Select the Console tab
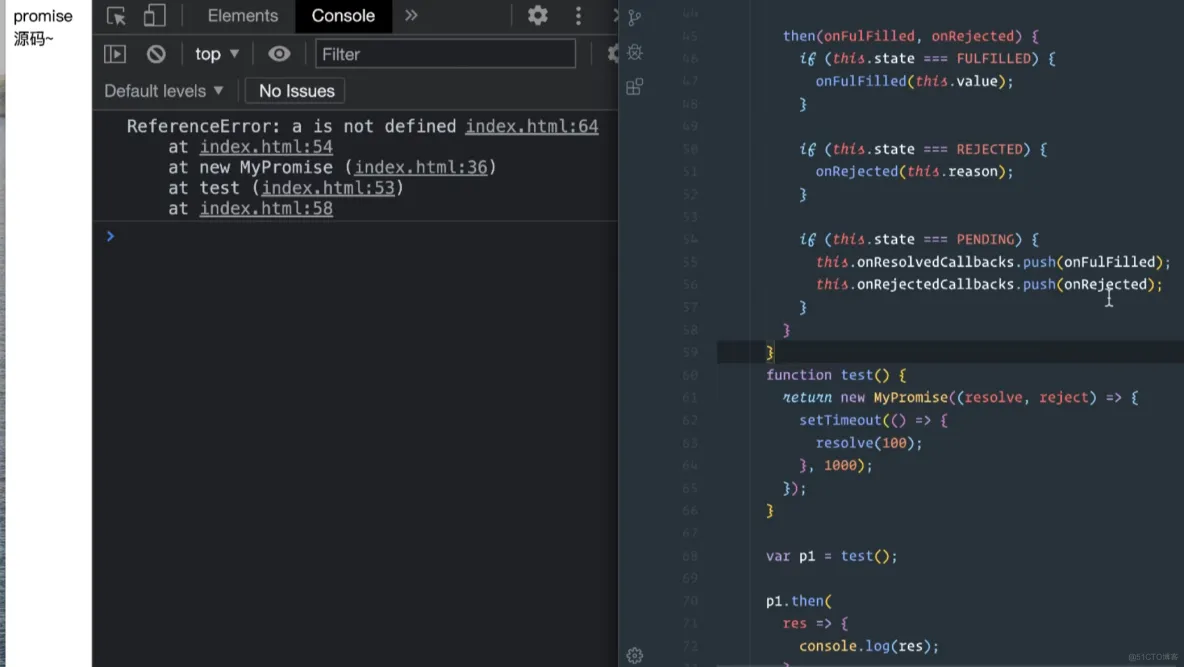This screenshot has width=1184, height=667. coord(343,16)
